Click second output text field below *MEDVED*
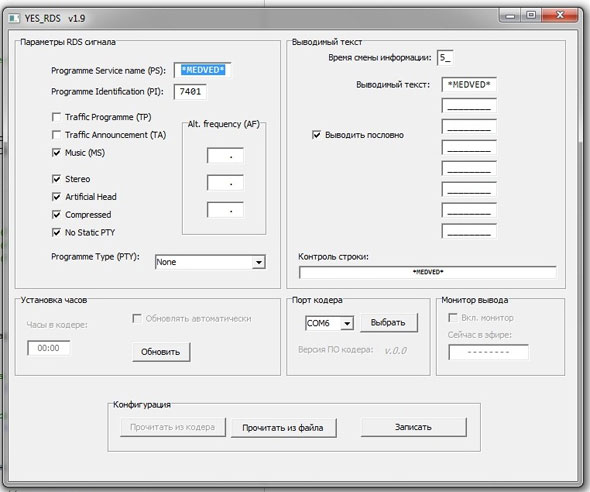 (x=469, y=106)
